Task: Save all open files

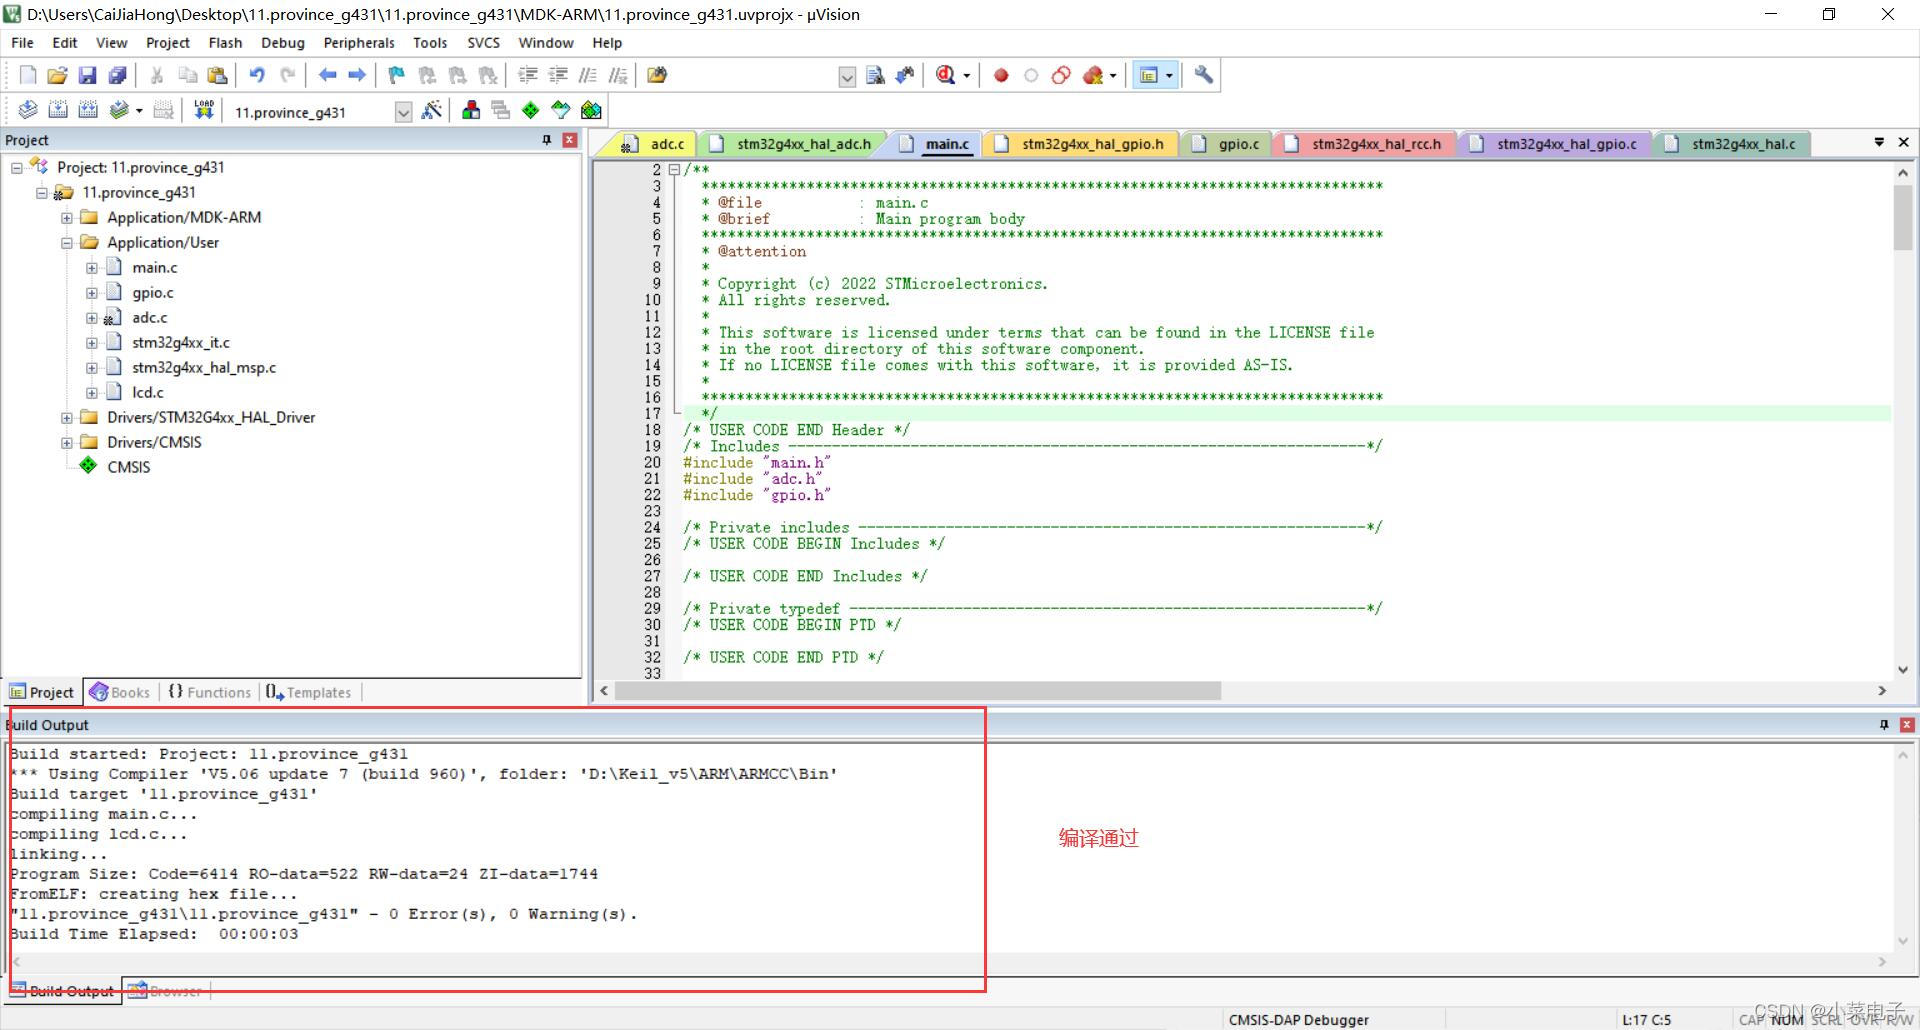Action: tap(117, 75)
